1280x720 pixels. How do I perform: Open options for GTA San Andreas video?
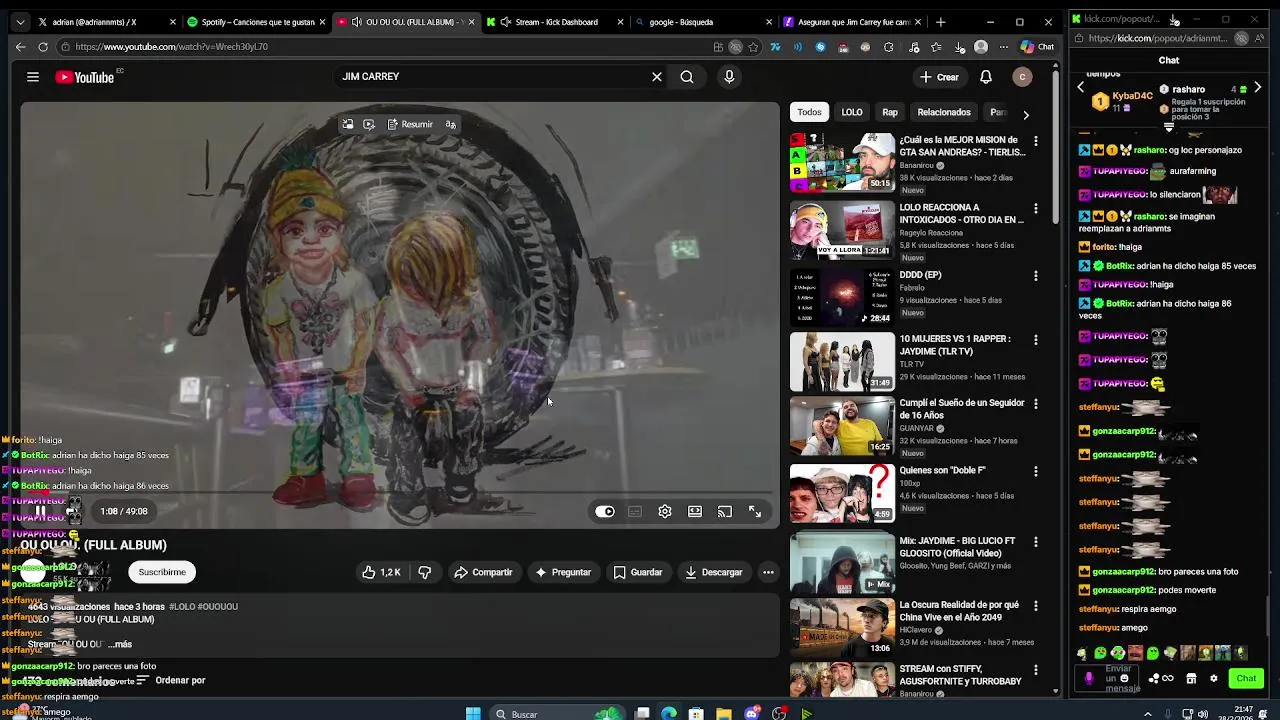(1035, 141)
